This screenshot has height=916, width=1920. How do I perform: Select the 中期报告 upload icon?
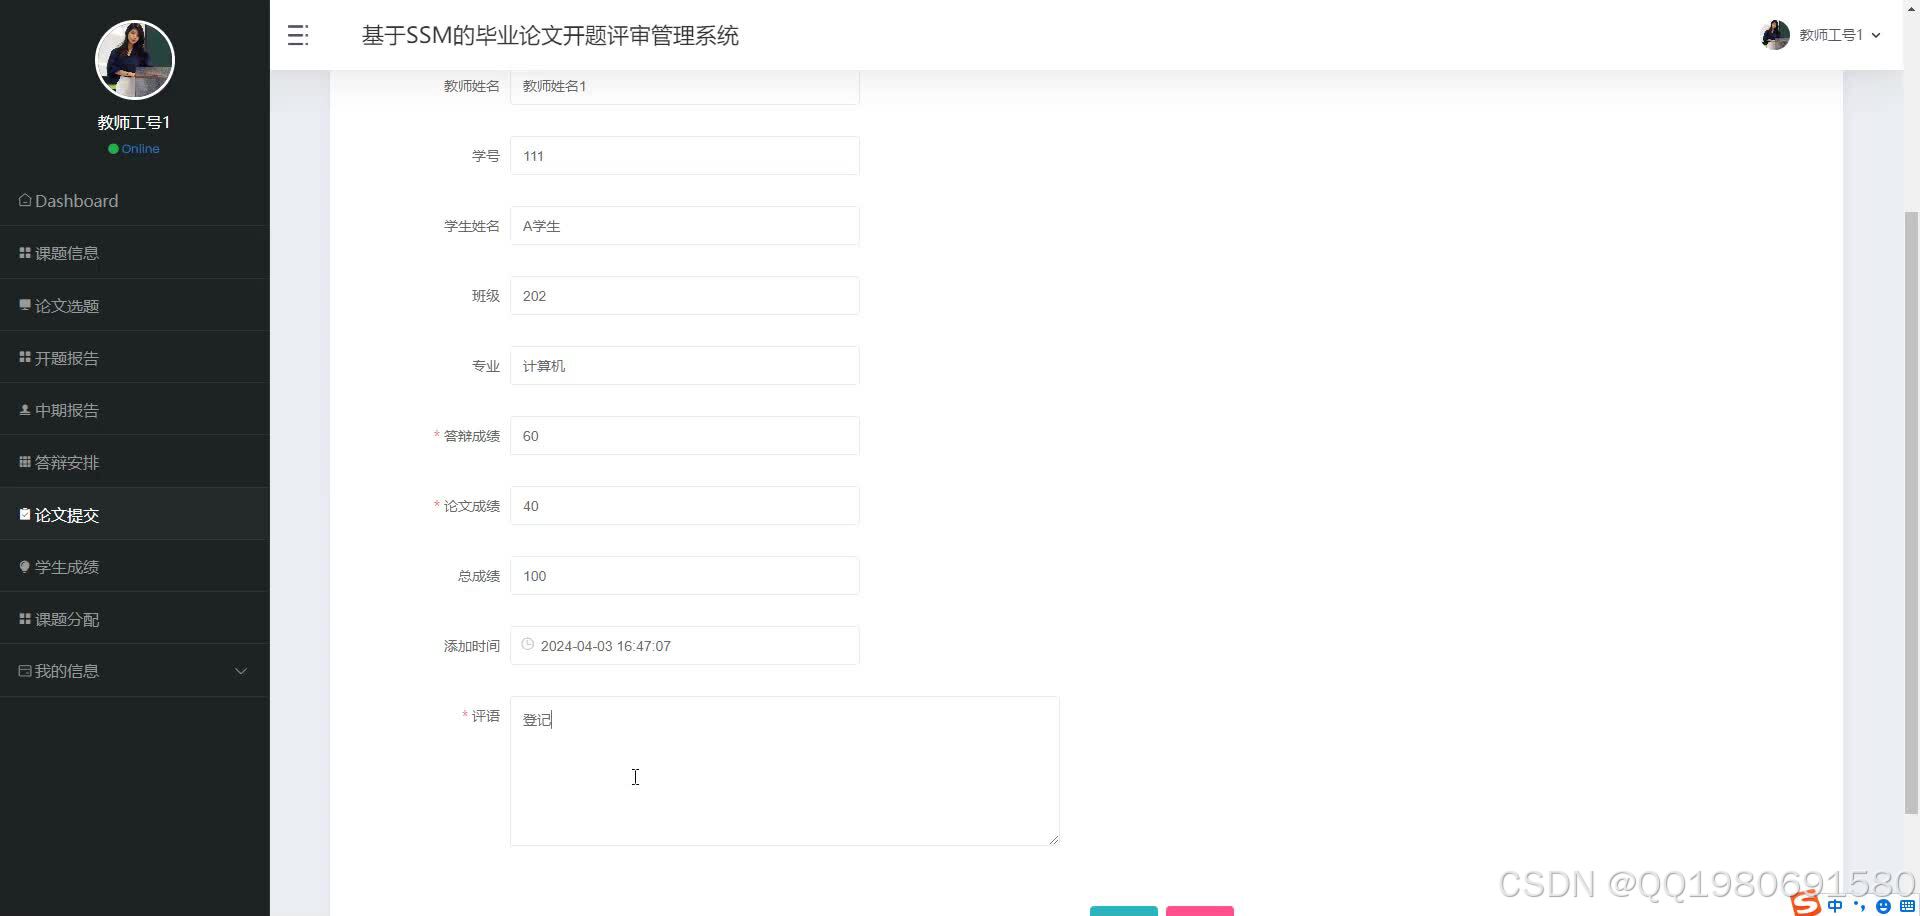coord(25,409)
